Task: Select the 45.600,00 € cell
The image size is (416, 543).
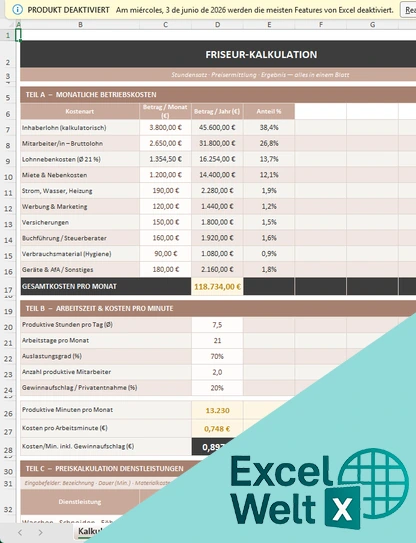Action: tap(217, 127)
